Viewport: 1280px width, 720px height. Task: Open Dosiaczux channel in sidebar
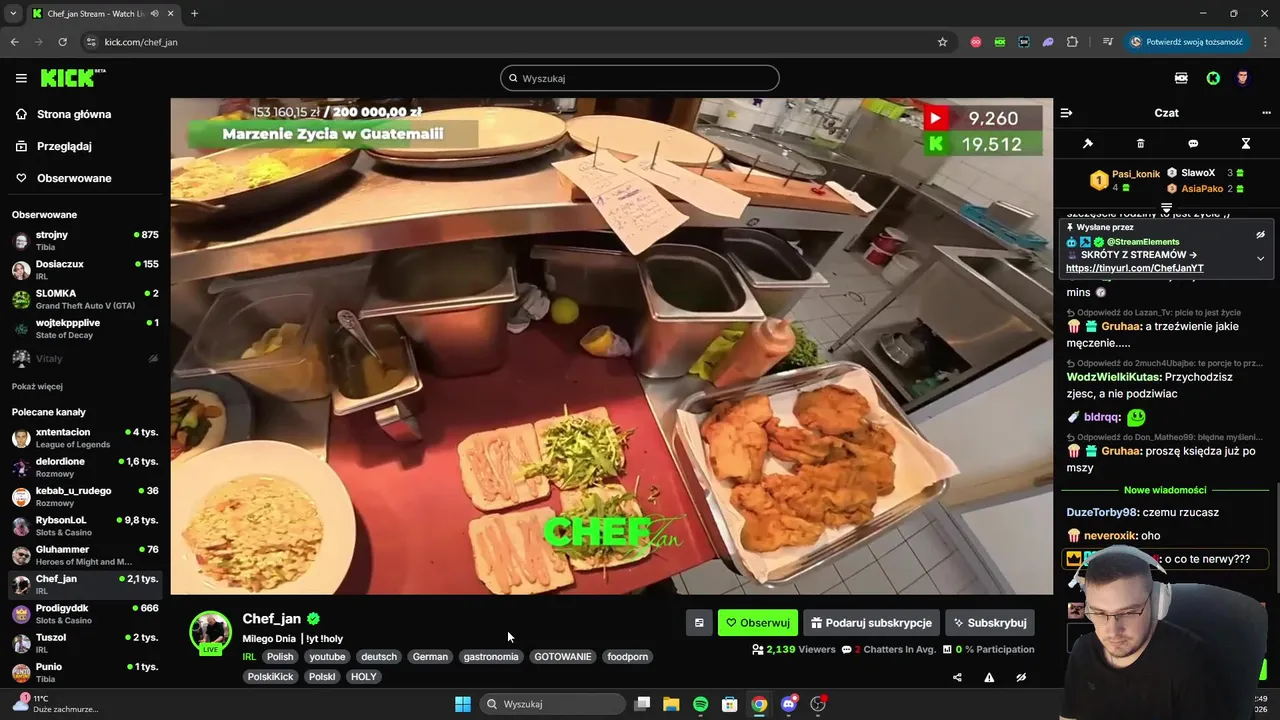tap(84, 269)
